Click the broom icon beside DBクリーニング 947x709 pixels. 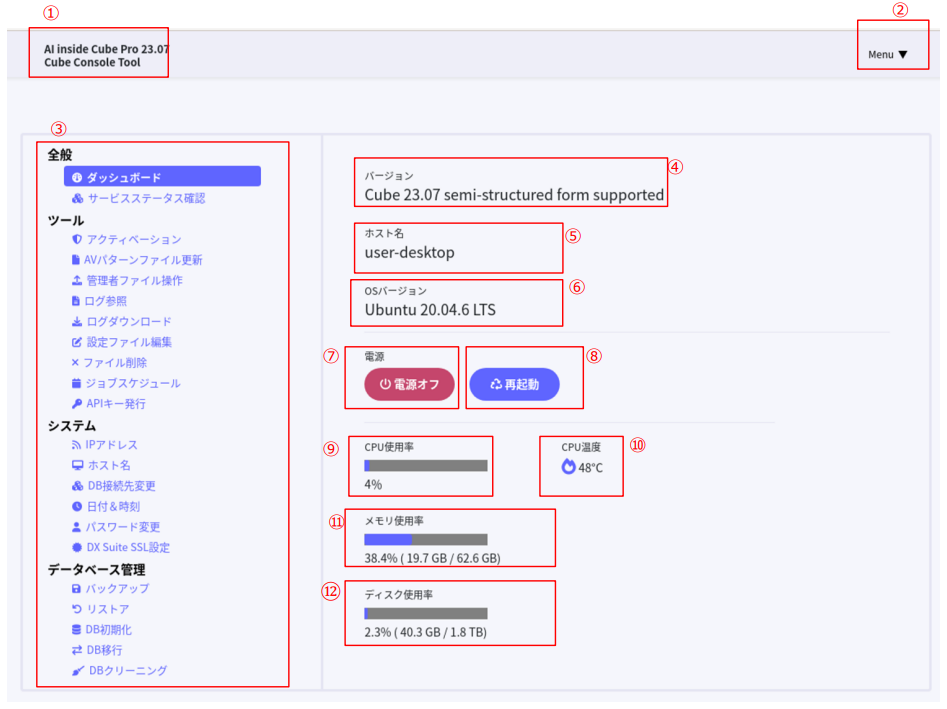[78, 671]
